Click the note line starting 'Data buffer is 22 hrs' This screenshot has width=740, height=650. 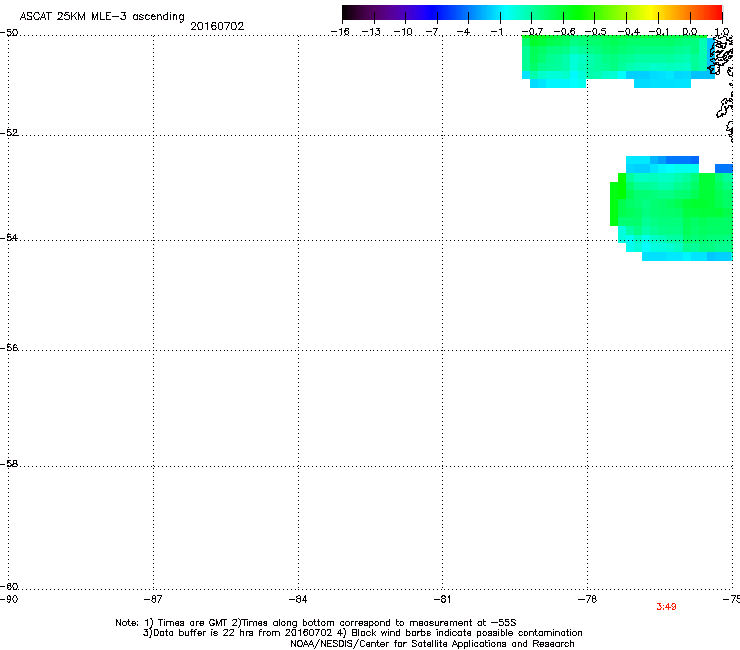pos(362,633)
